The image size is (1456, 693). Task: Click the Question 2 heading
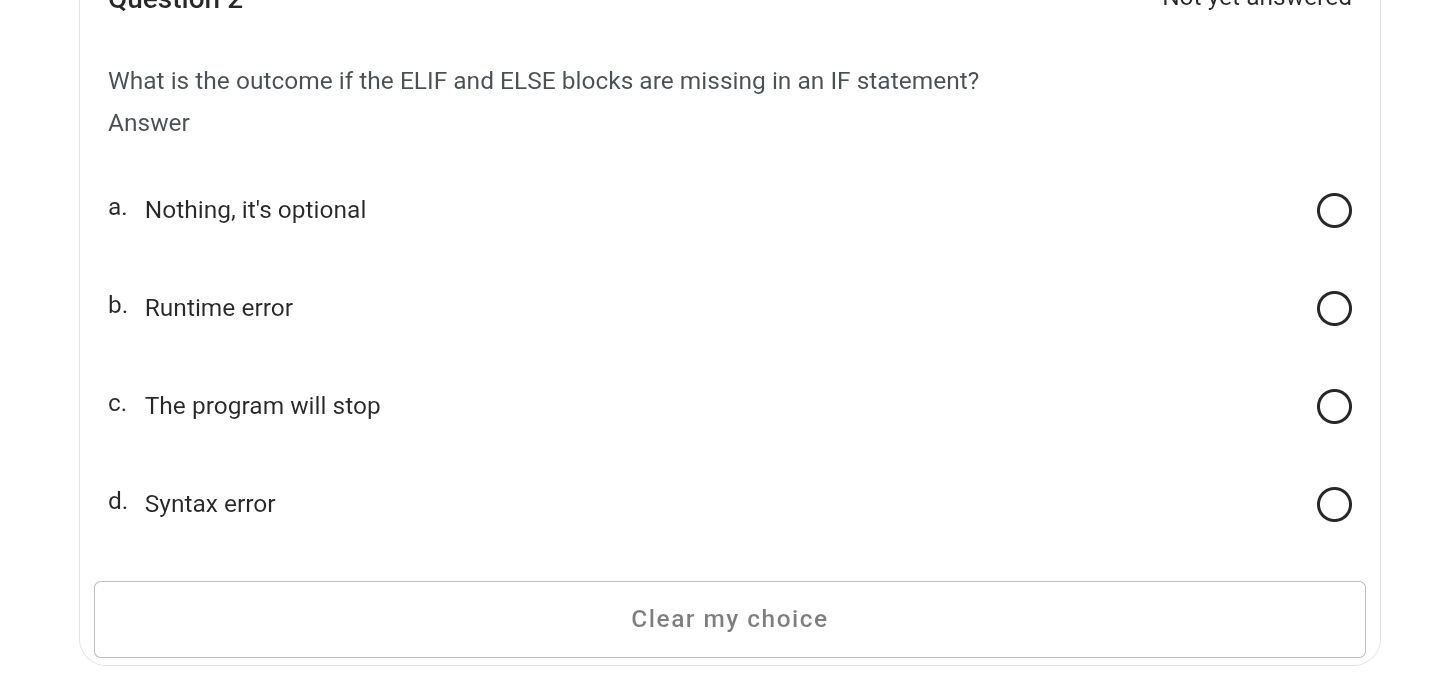pyautogui.click(x=175, y=5)
